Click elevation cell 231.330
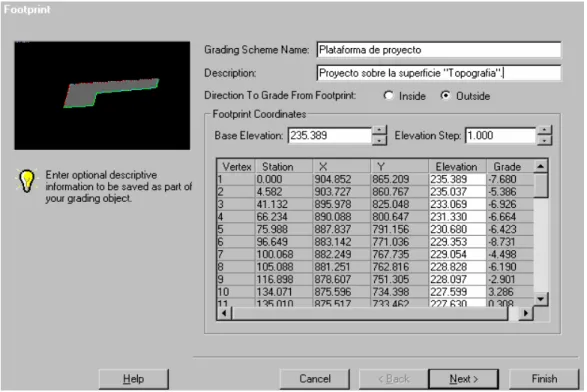The width and height of the screenshot is (587, 392). (457, 216)
